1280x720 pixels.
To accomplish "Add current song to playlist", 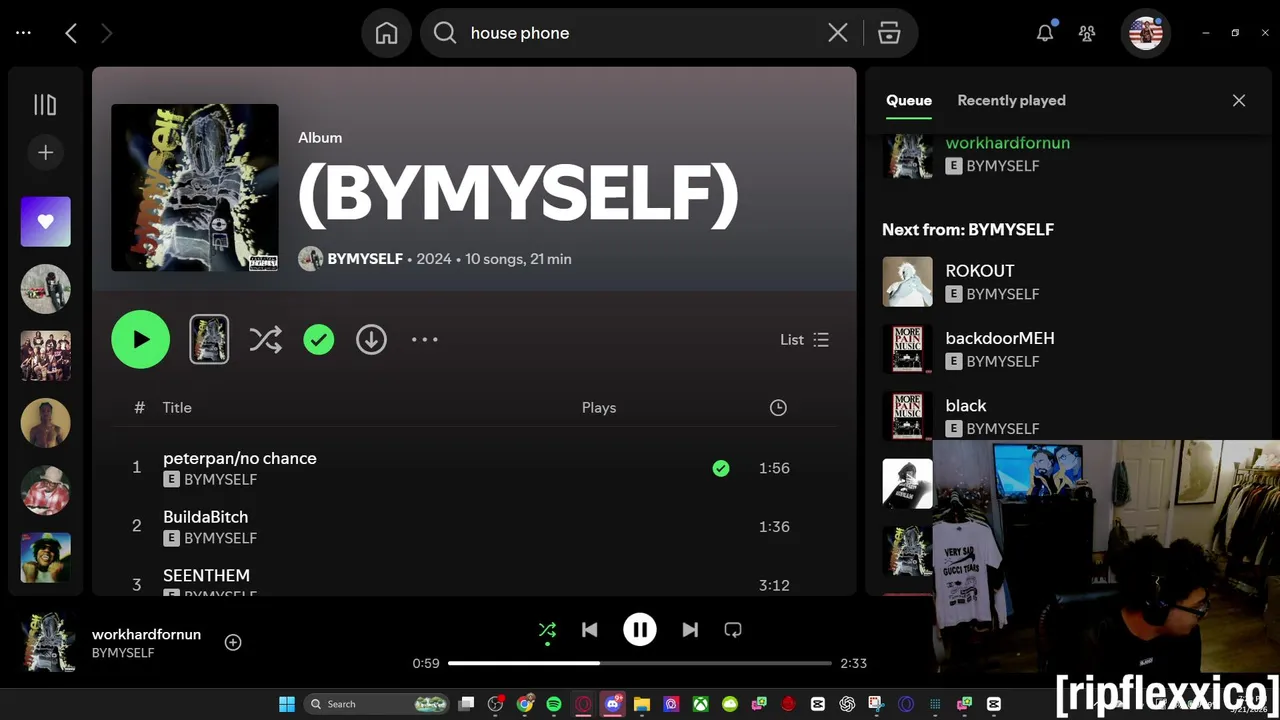I will [233, 642].
